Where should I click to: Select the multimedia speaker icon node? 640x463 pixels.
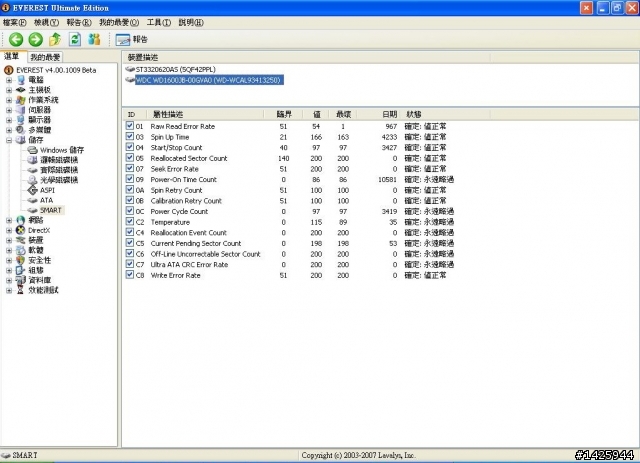[x=20, y=130]
